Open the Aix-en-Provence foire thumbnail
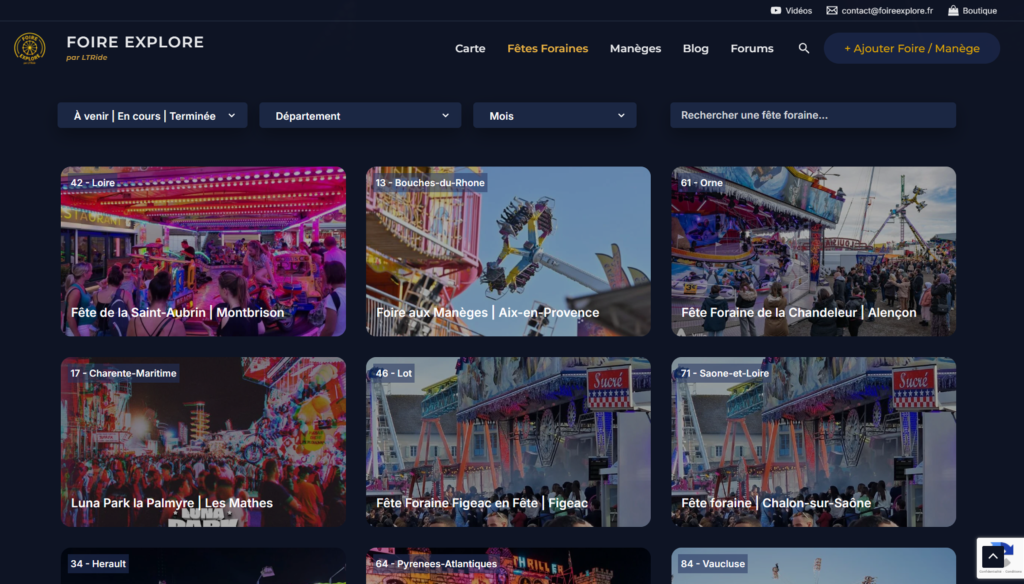1024x584 pixels. 507,251
